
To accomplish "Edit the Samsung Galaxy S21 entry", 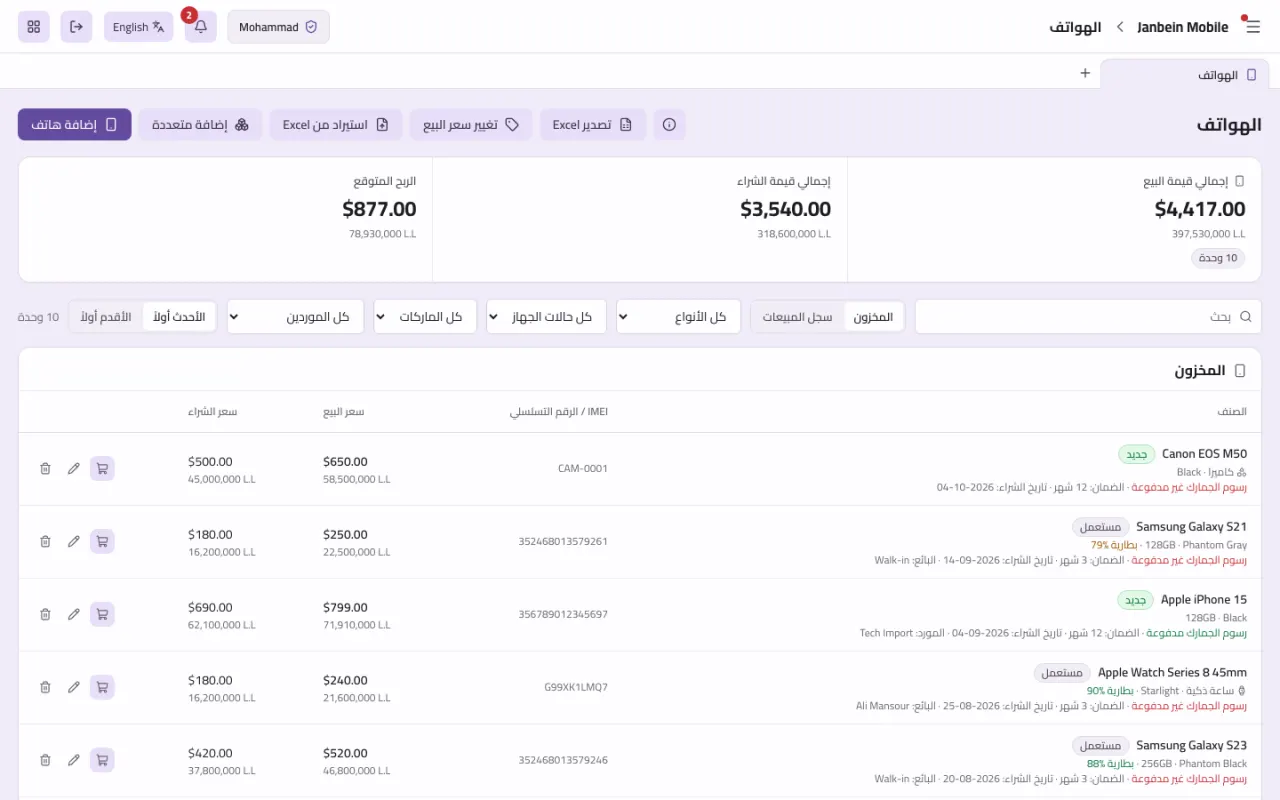I will (73, 541).
